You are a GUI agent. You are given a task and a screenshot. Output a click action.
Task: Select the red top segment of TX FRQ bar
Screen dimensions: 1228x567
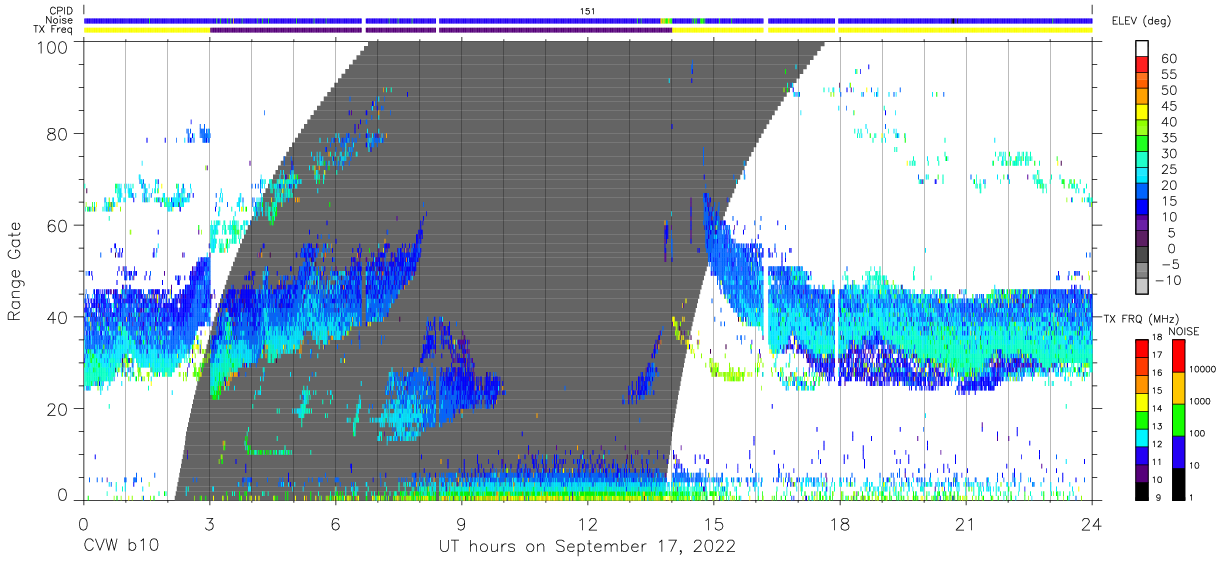(1141, 348)
